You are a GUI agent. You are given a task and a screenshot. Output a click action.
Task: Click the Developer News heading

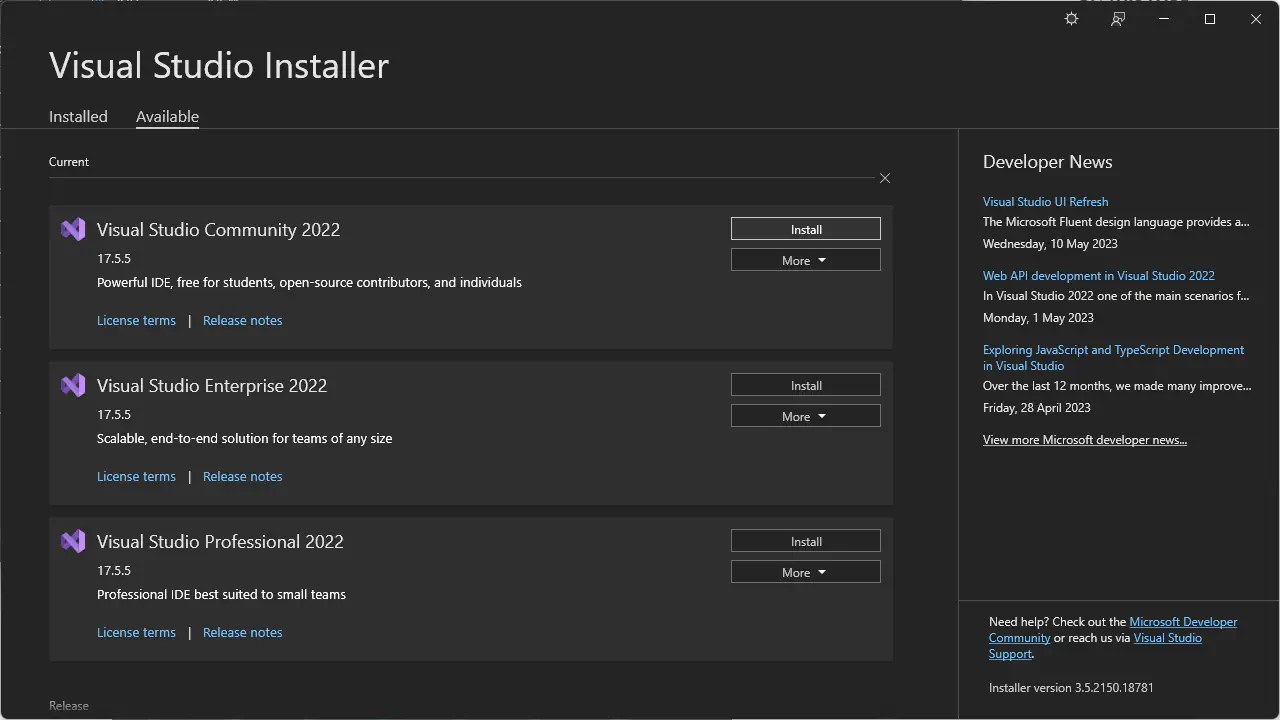[x=1047, y=162]
